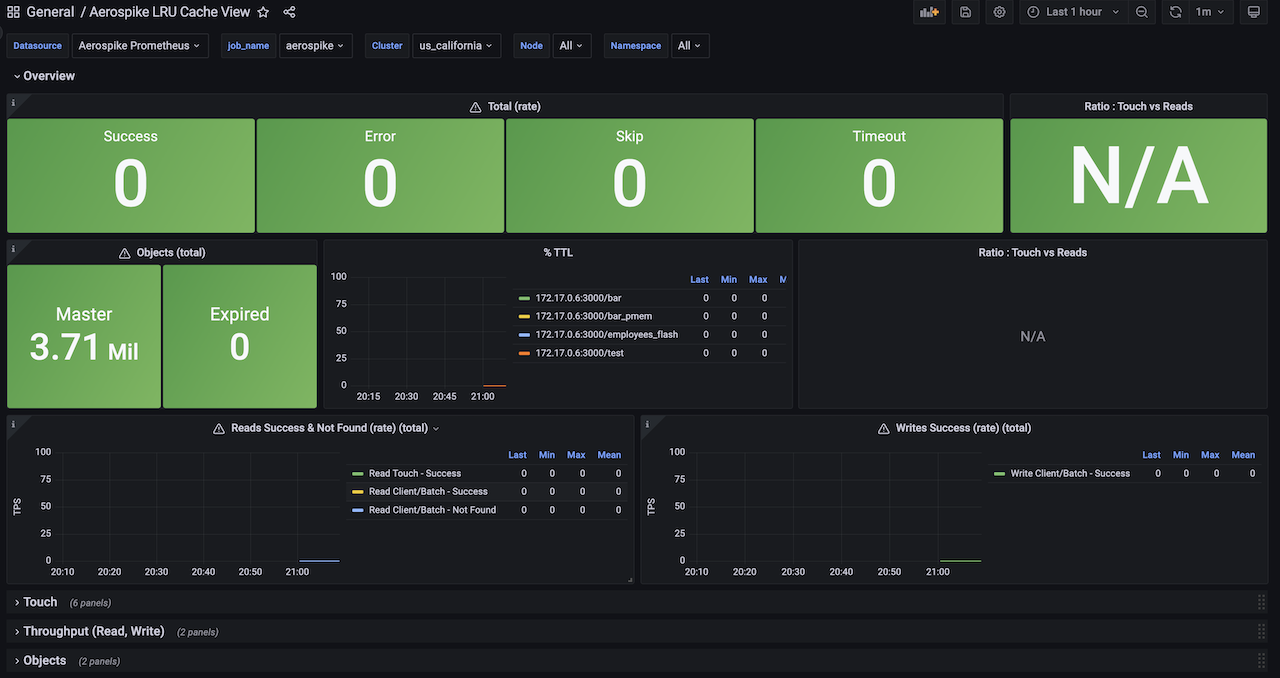1280x678 pixels.
Task: Click Aerospike LRU Cache View title
Action: point(169,12)
